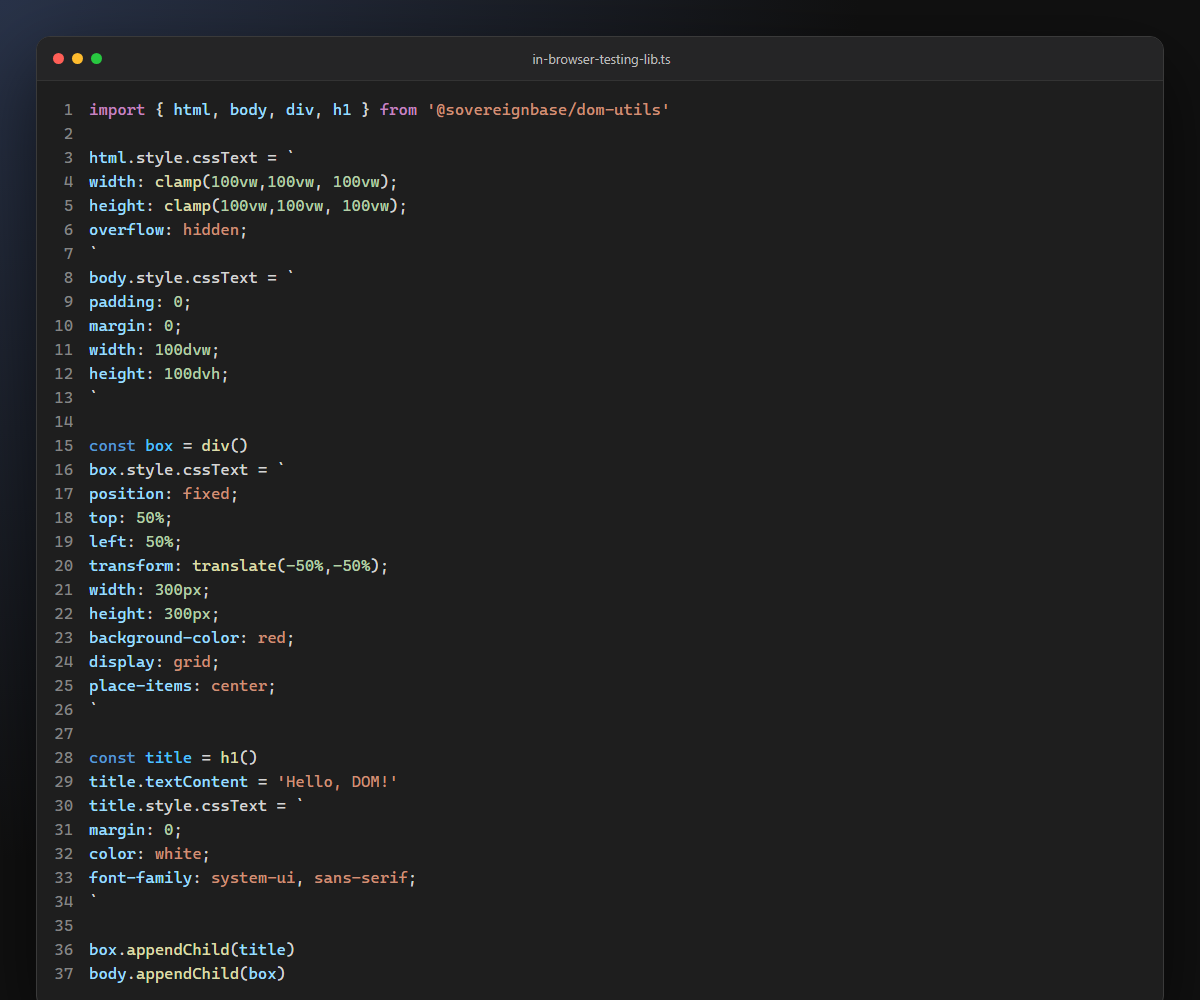Click 'body.appendChild(box)' on line 37
The image size is (1200, 1000).
(x=187, y=974)
